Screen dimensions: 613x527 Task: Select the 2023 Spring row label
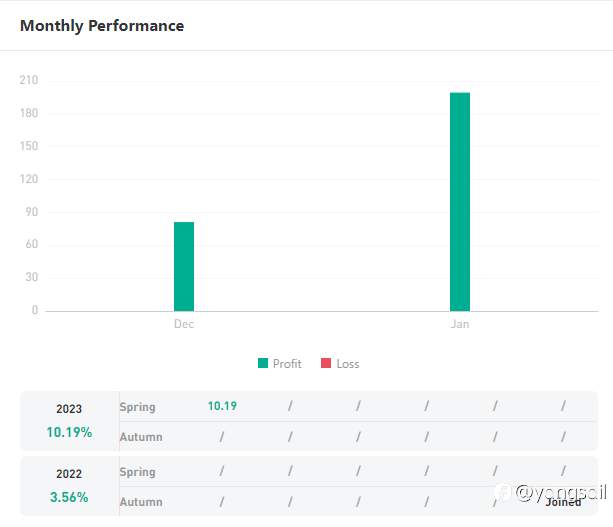pyautogui.click(x=138, y=407)
